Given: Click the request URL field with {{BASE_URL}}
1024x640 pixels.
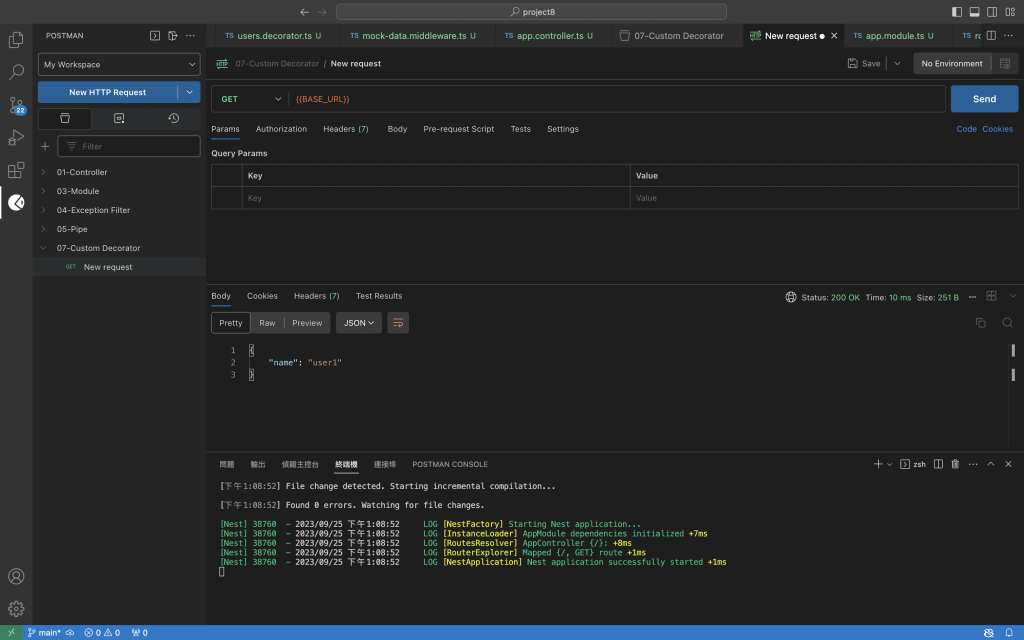Looking at the screenshot, I should click(x=616, y=99).
